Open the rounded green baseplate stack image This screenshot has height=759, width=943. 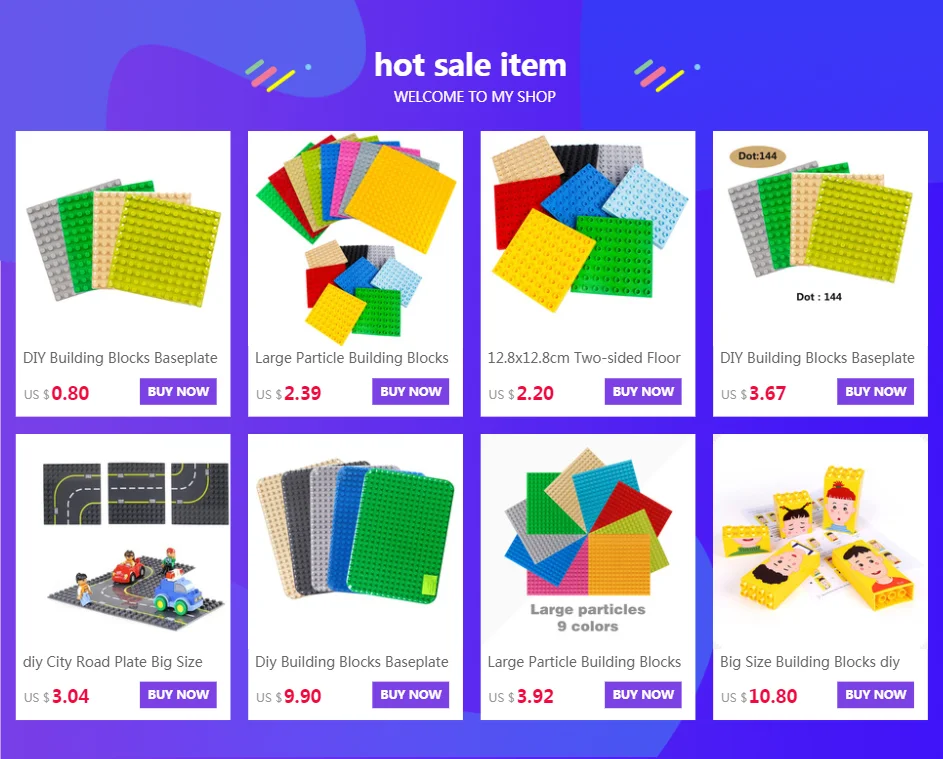point(355,541)
